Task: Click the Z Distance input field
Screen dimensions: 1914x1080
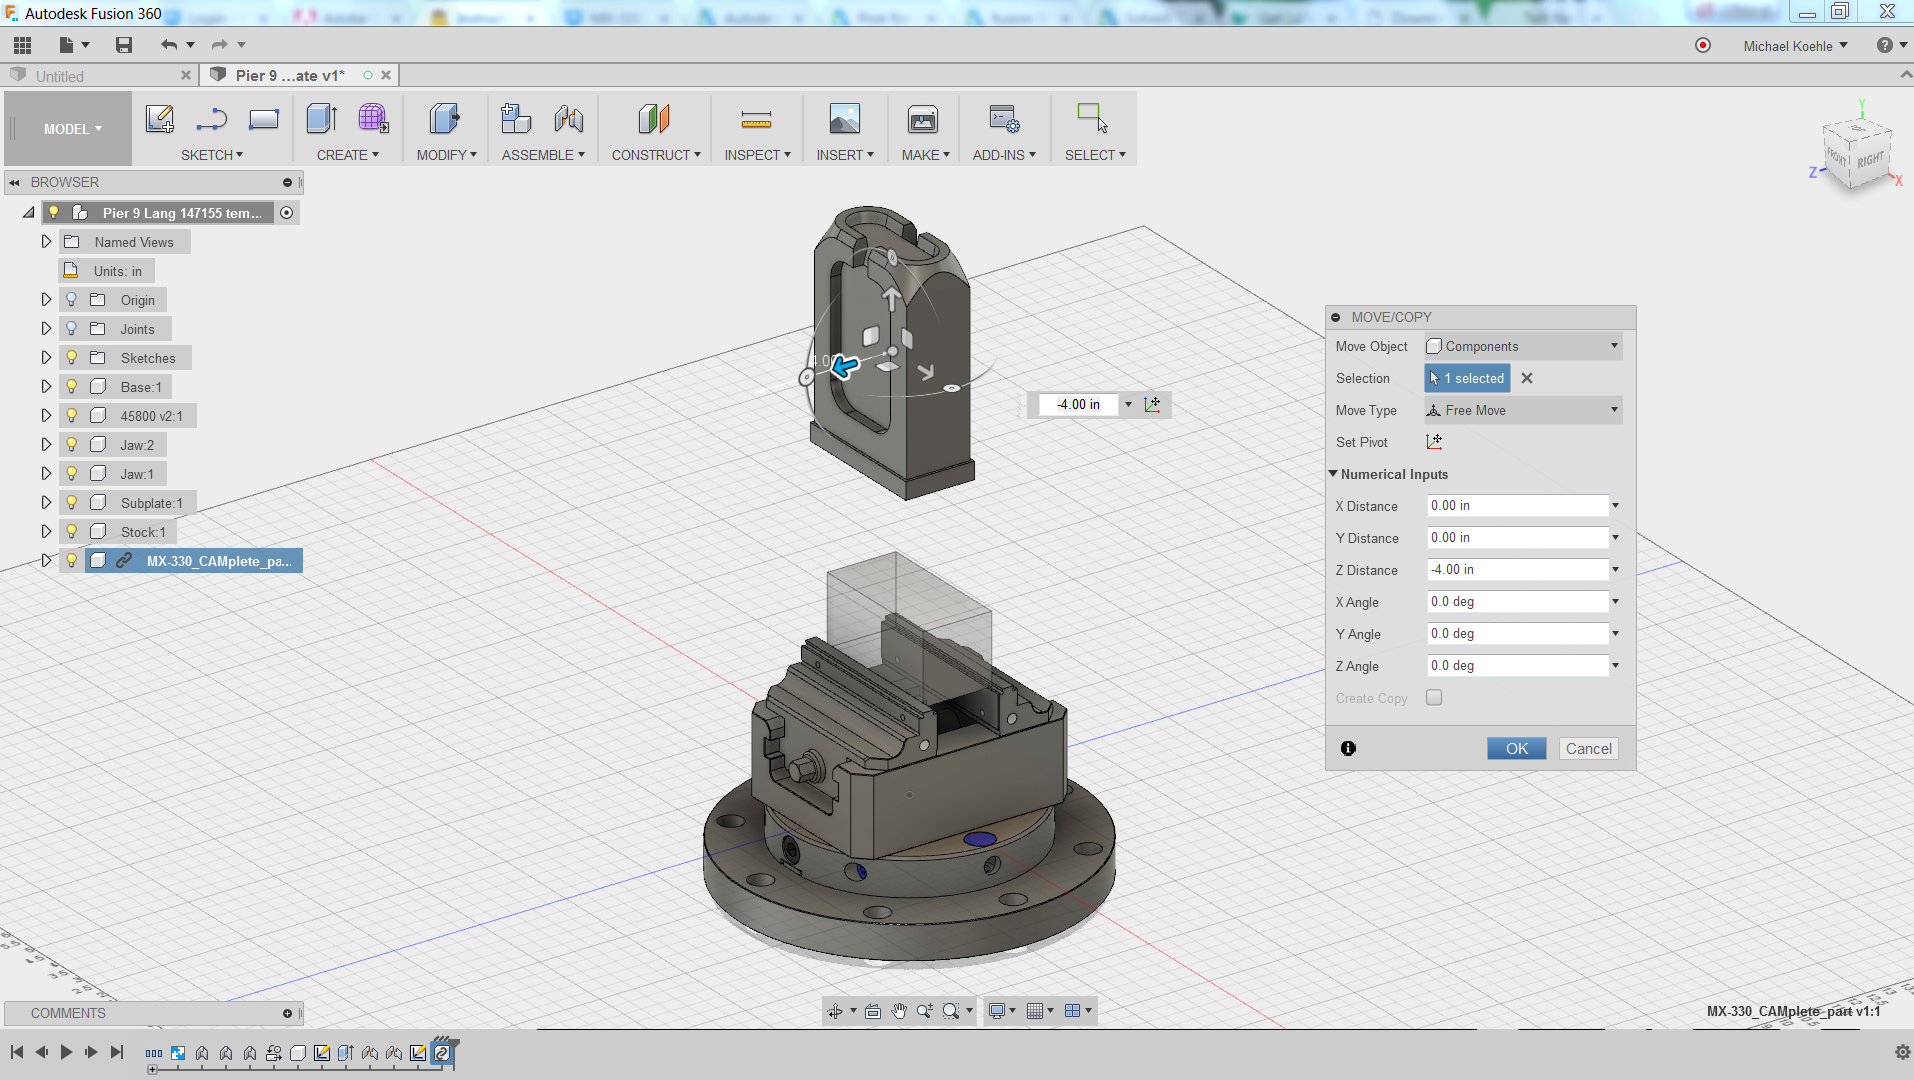Action: coord(1516,570)
